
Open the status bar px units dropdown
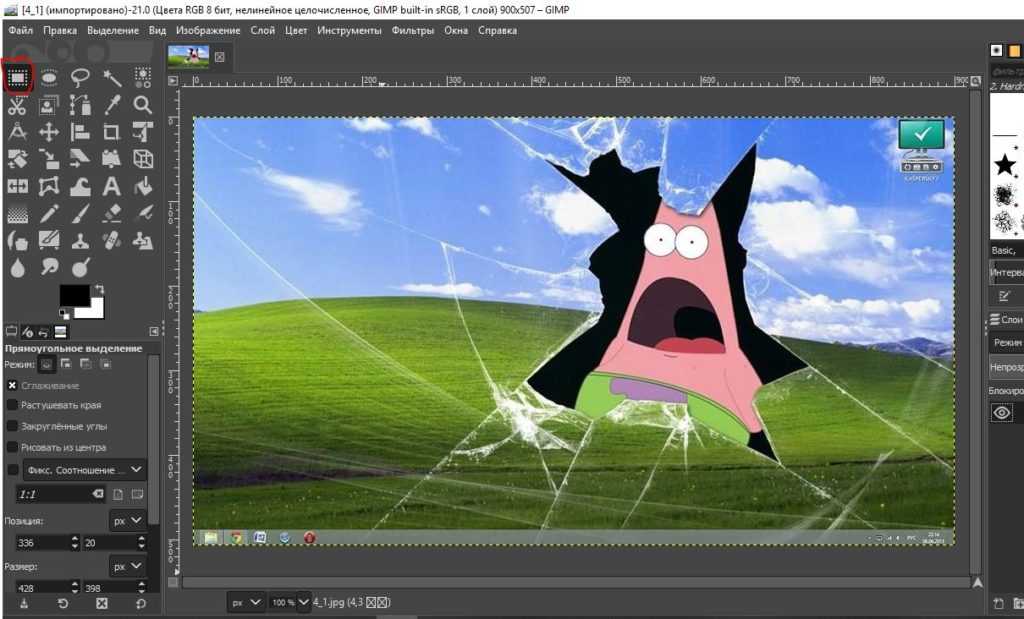[246, 603]
